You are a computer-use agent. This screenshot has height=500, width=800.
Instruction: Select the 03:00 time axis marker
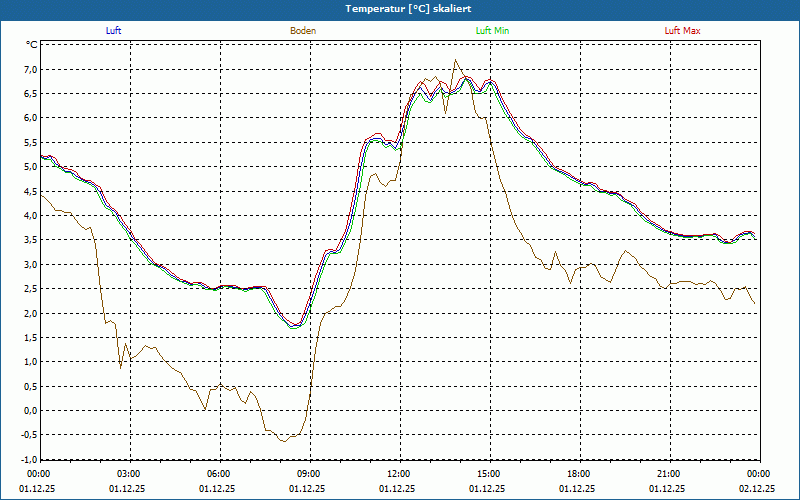tap(129, 474)
